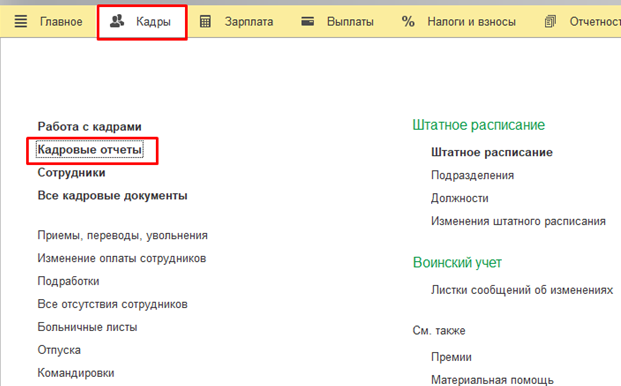Open the Налоги и взносы section
Viewport: 621px width, 386px height.
(x=471, y=21)
